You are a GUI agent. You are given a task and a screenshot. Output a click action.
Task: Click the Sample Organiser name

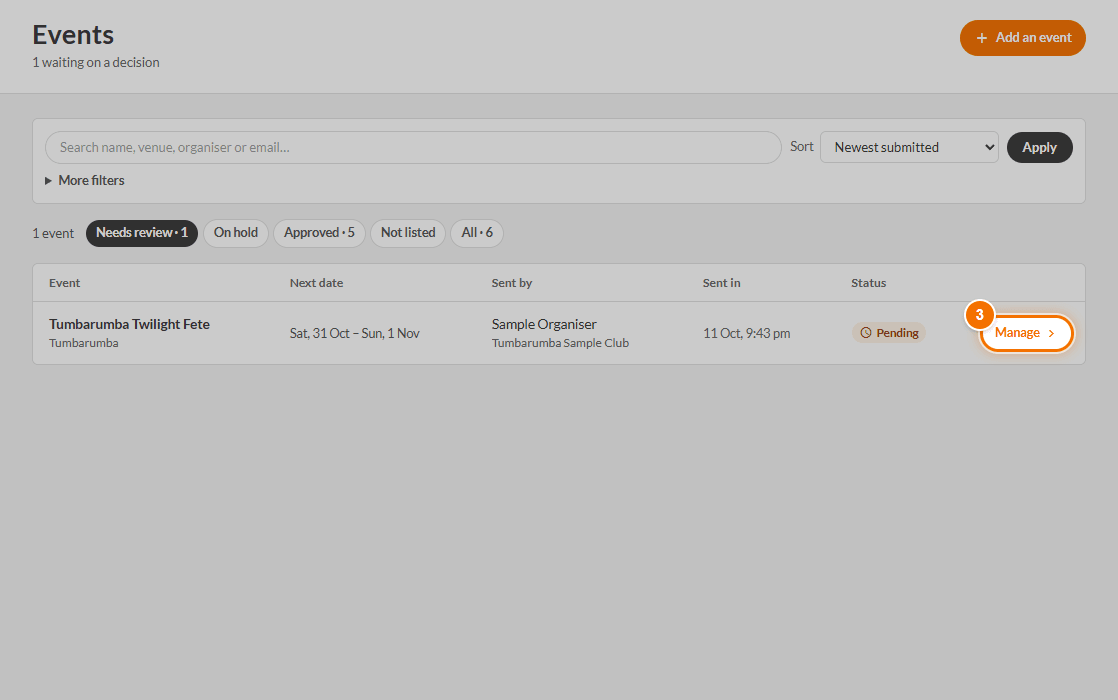pos(544,324)
